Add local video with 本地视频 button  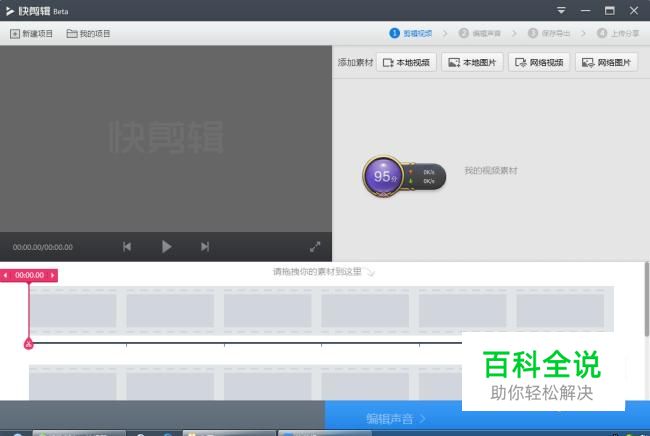(x=406, y=63)
